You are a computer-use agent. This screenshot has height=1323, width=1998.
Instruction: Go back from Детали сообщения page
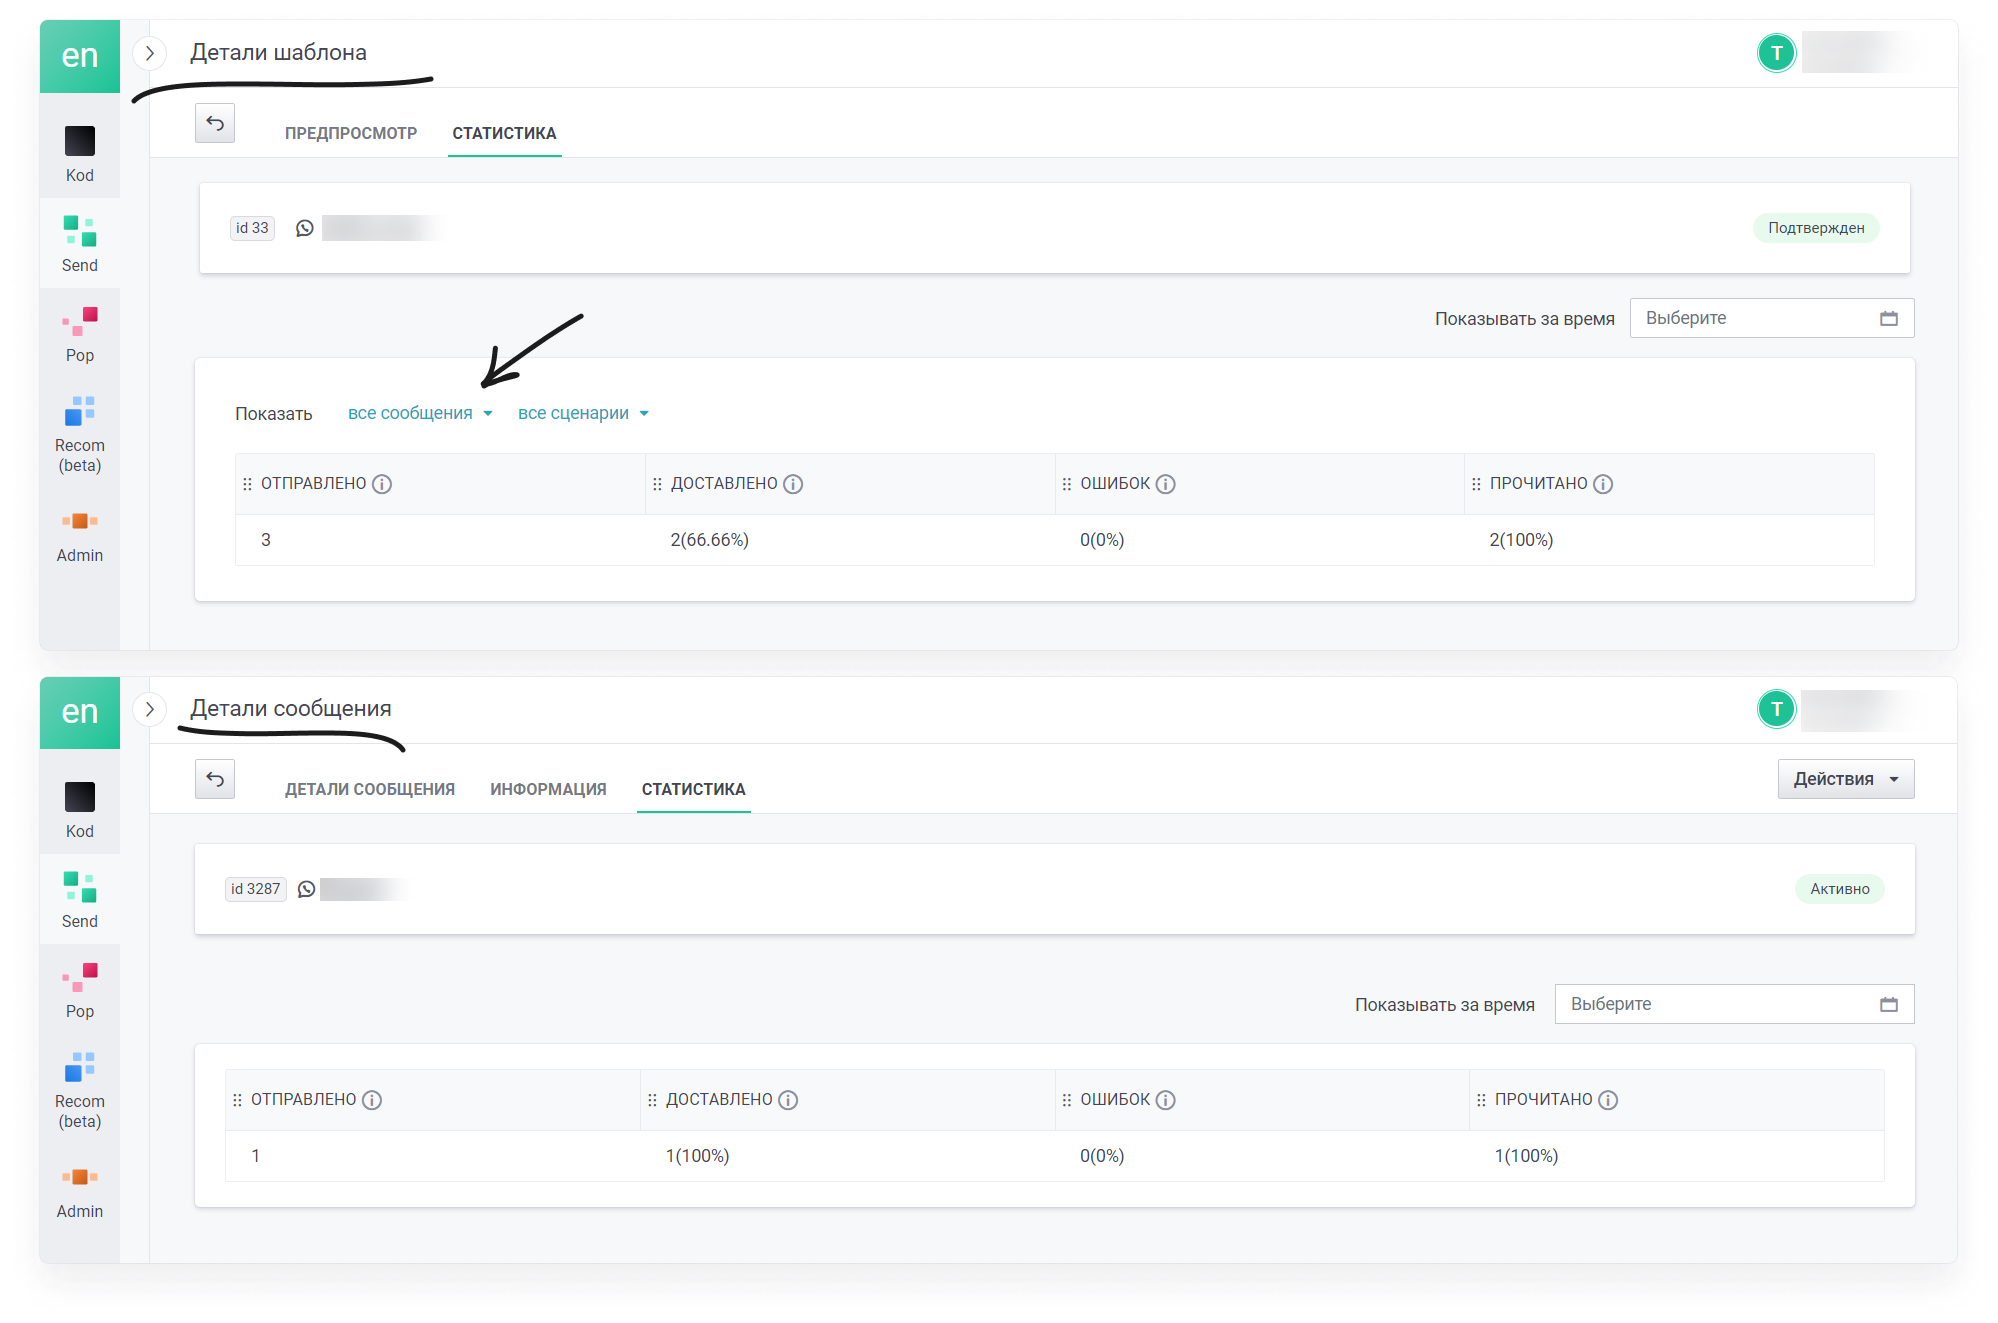(x=215, y=779)
